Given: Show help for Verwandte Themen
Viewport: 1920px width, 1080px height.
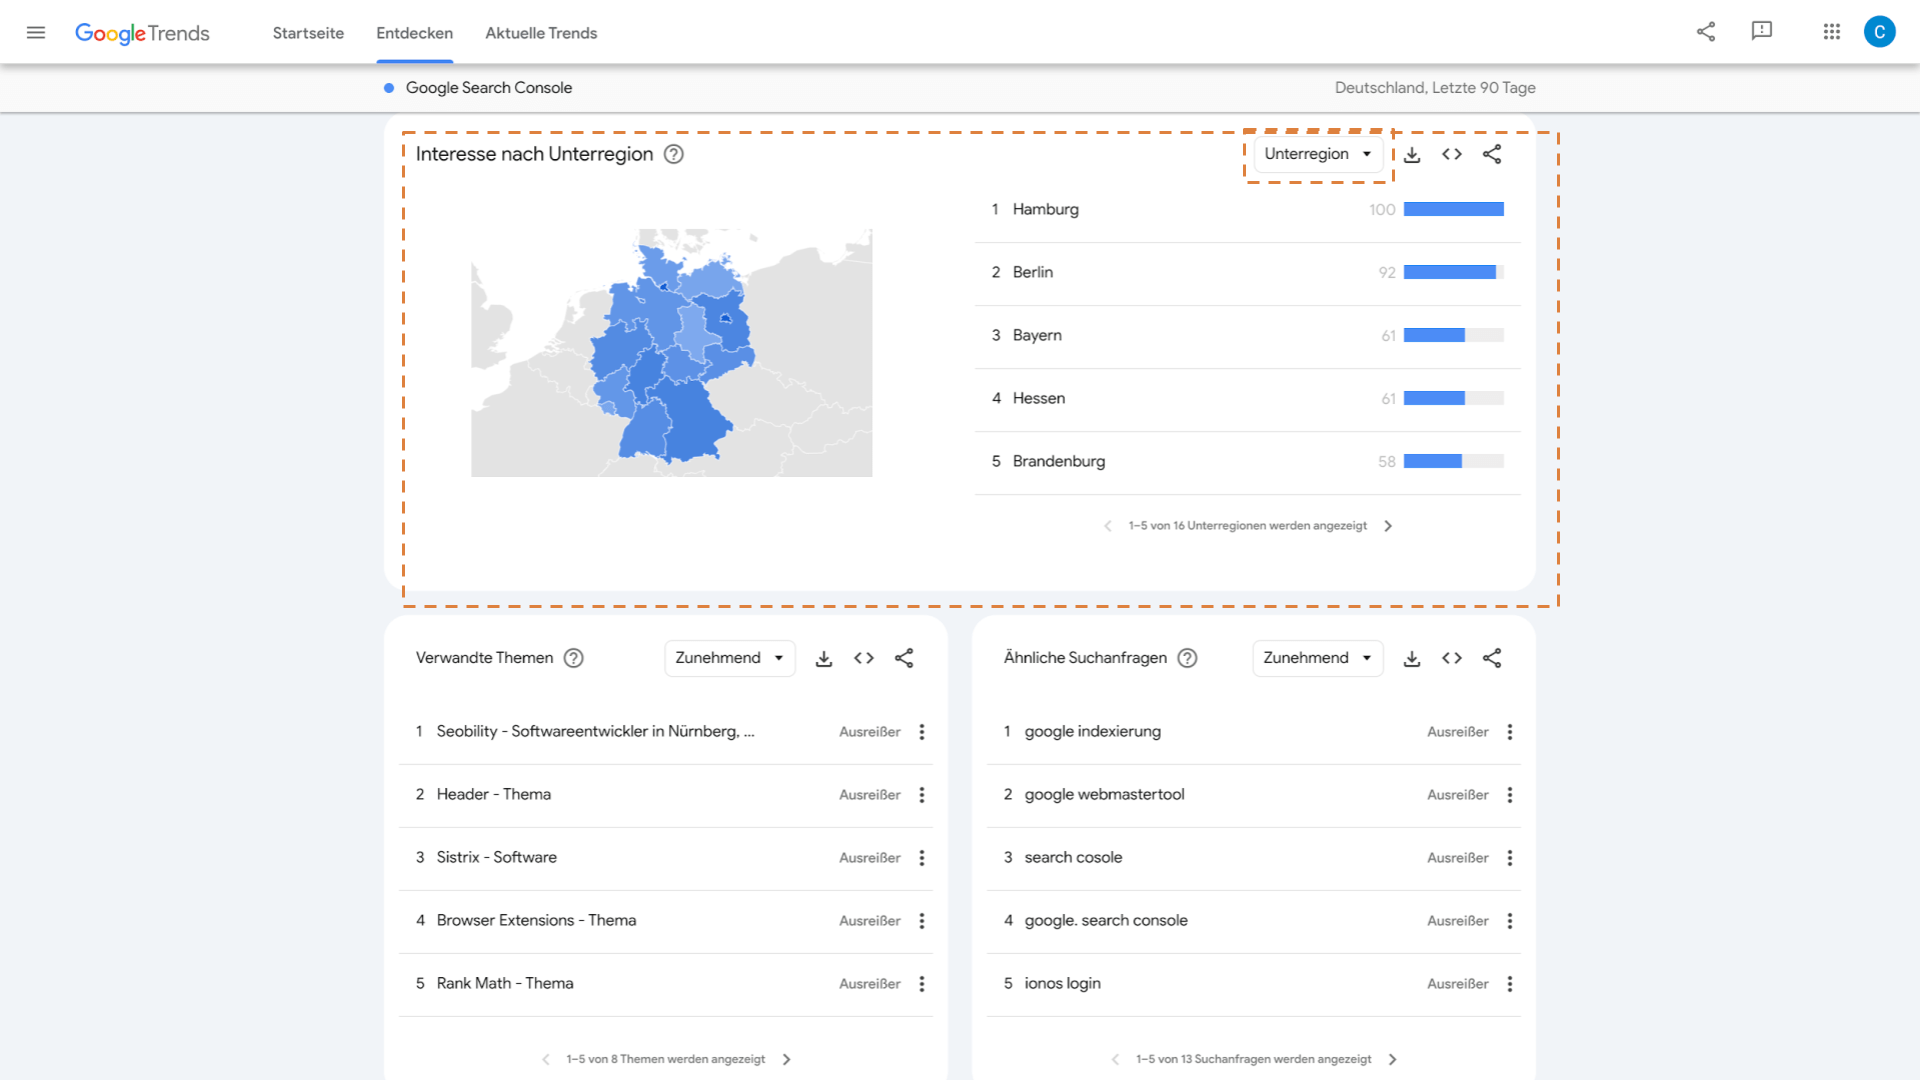Looking at the screenshot, I should point(574,658).
